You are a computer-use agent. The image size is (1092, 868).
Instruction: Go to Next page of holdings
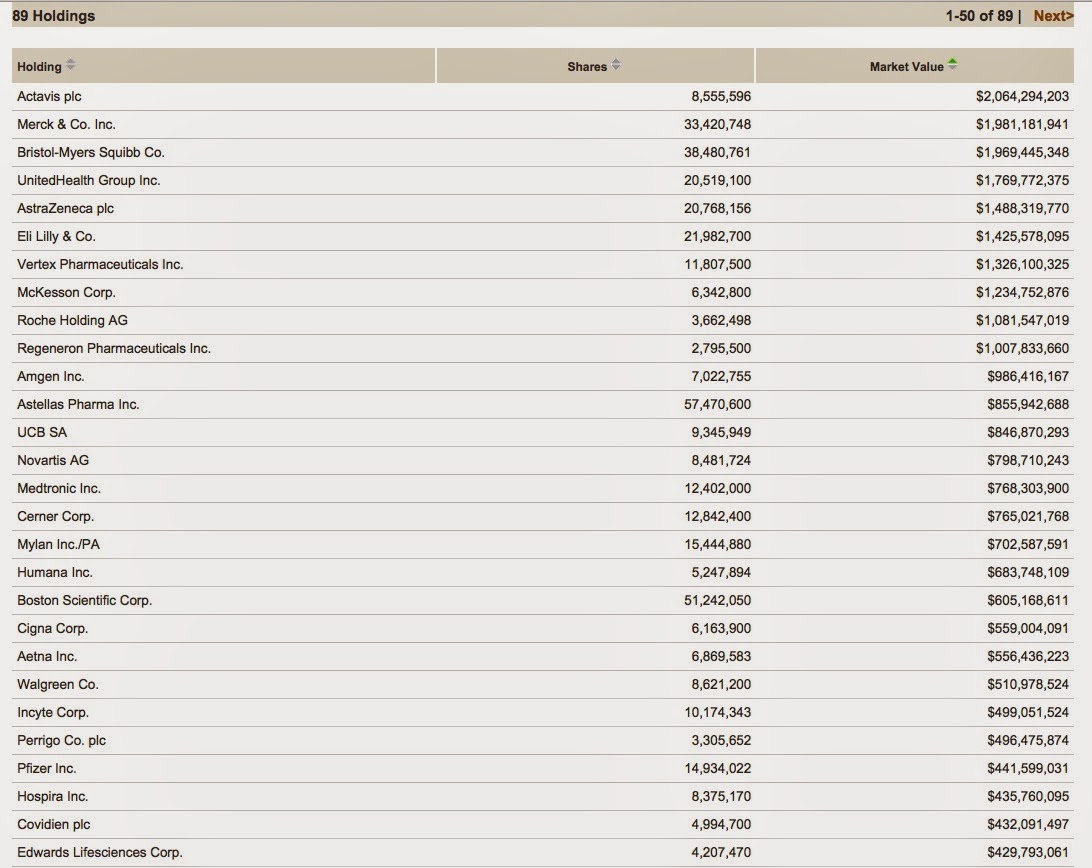coord(1053,16)
